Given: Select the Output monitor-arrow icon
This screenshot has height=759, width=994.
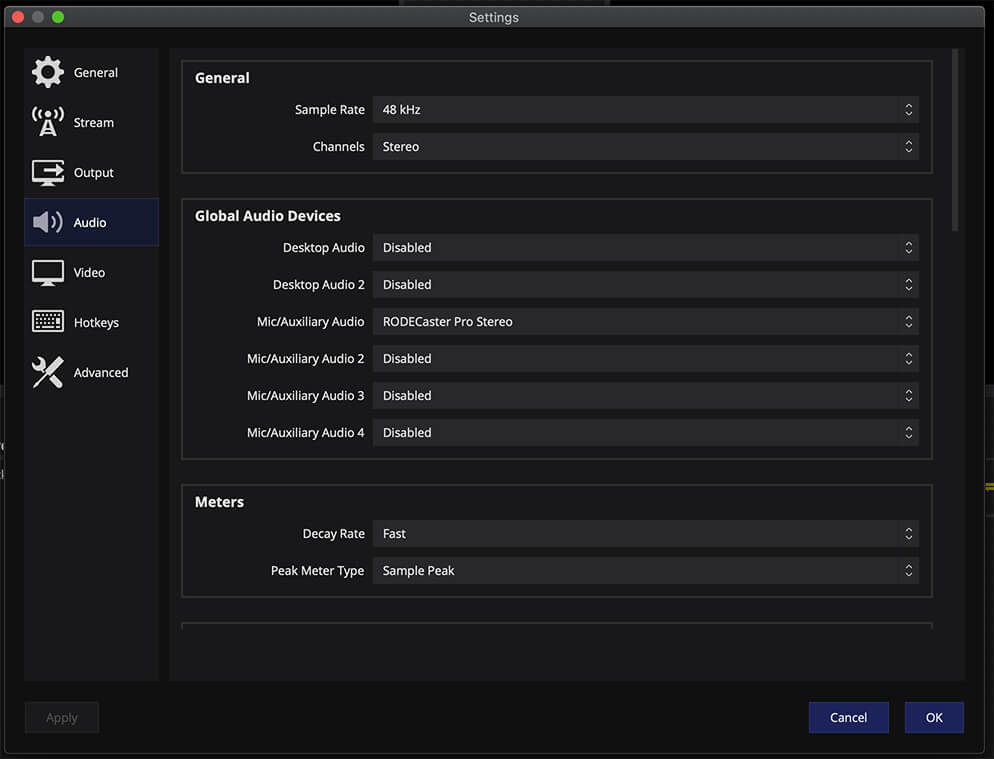Looking at the screenshot, I should pos(48,172).
